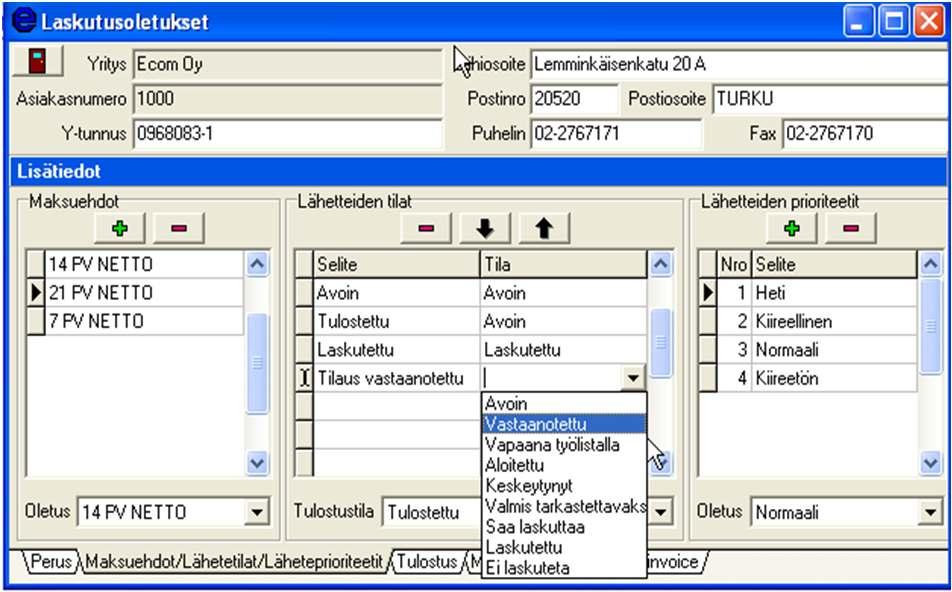Image resolution: width=952 pixels, height=592 pixels.
Task: Choose Vastaanotettu from the dropdown list
Action: tap(564, 424)
